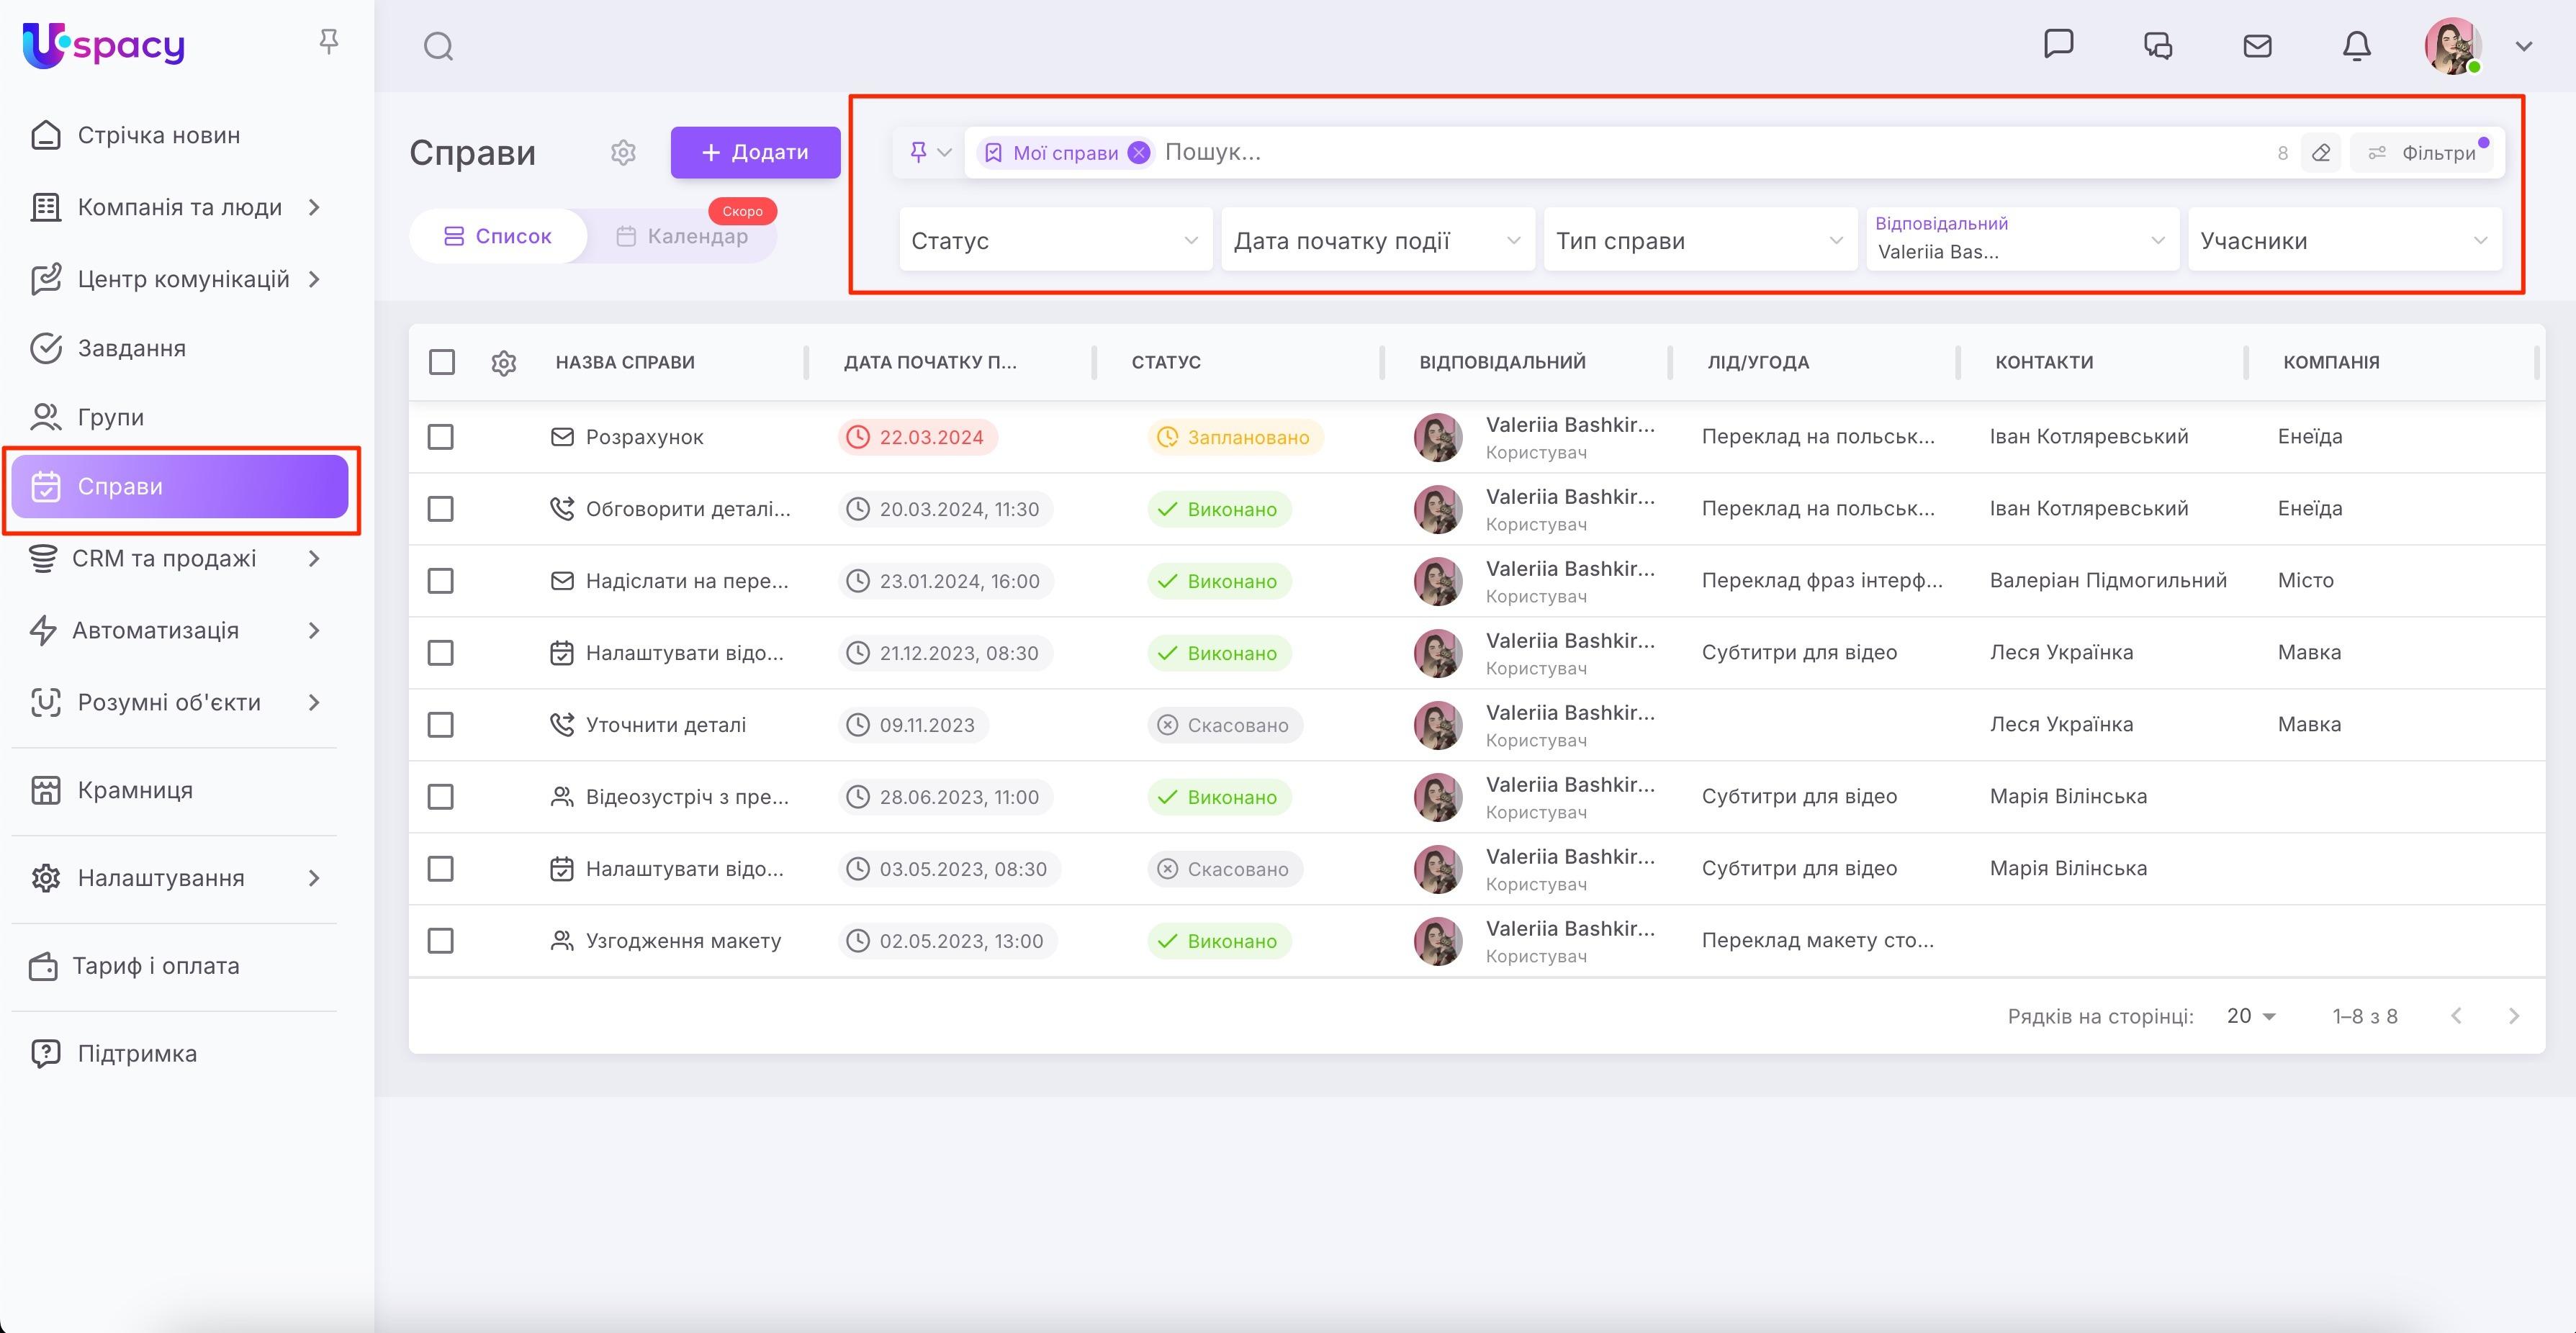The image size is (2576, 1333).
Task: Click the sidebar pin icon near logo
Action: (x=328, y=42)
